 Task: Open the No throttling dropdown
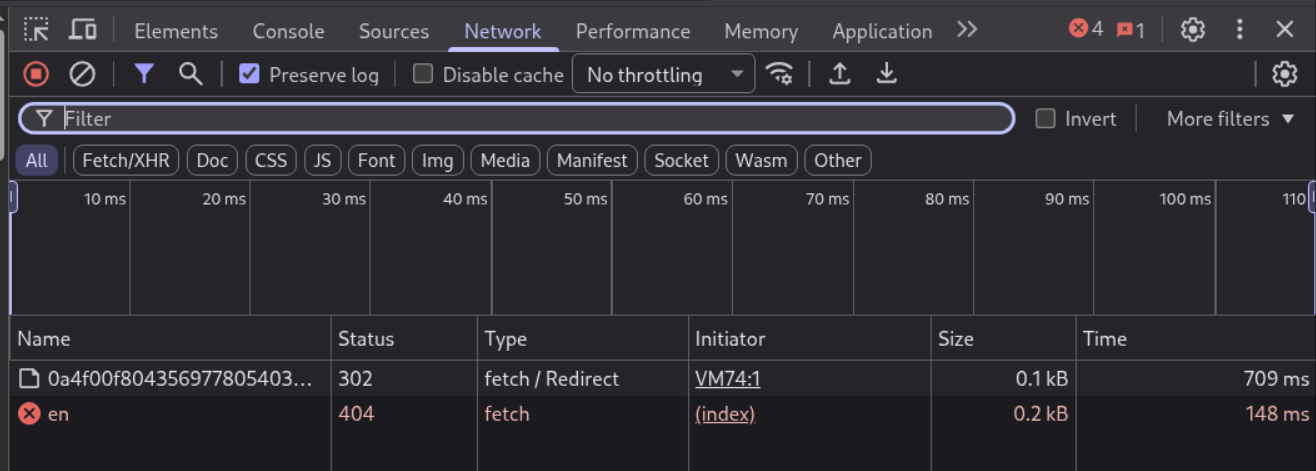[x=663, y=74]
